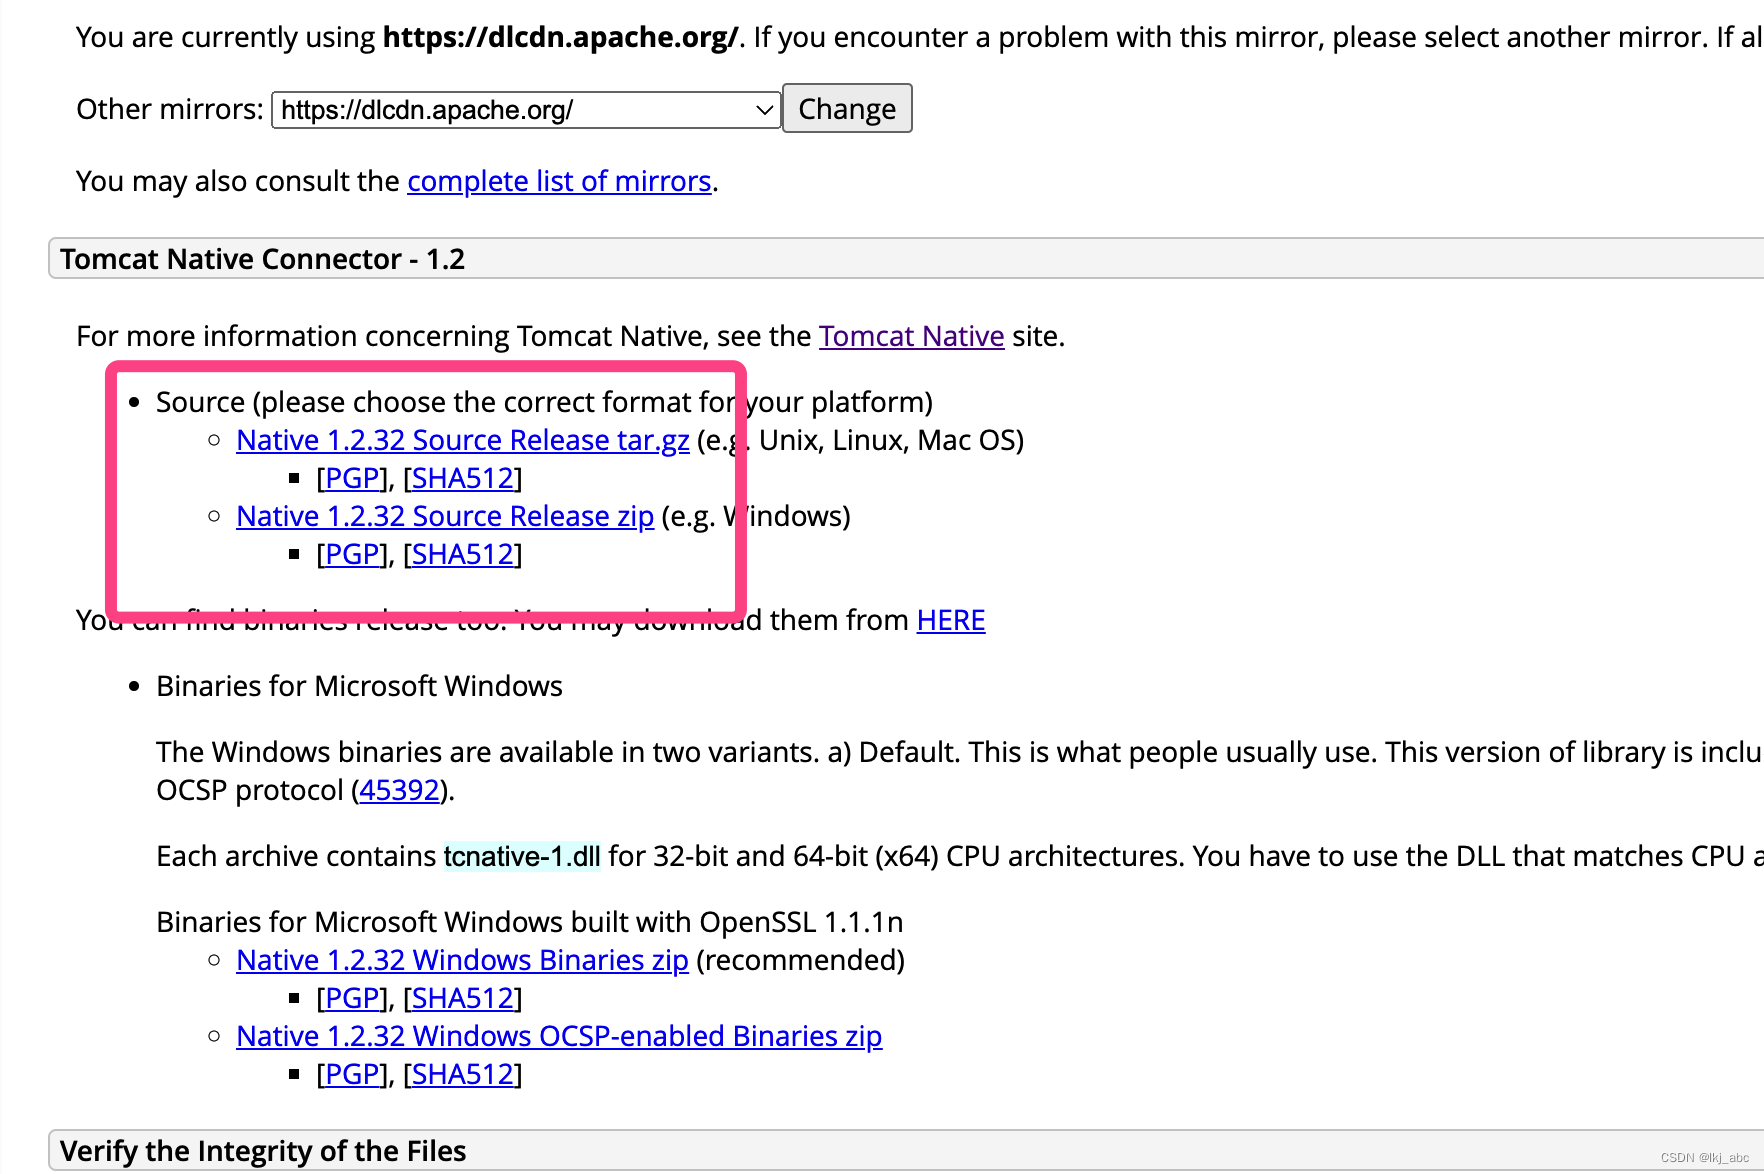Image resolution: width=1764 pixels, height=1174 pixels.
Task: Visit the Tomcat Native site link
Action: point(911,336)
